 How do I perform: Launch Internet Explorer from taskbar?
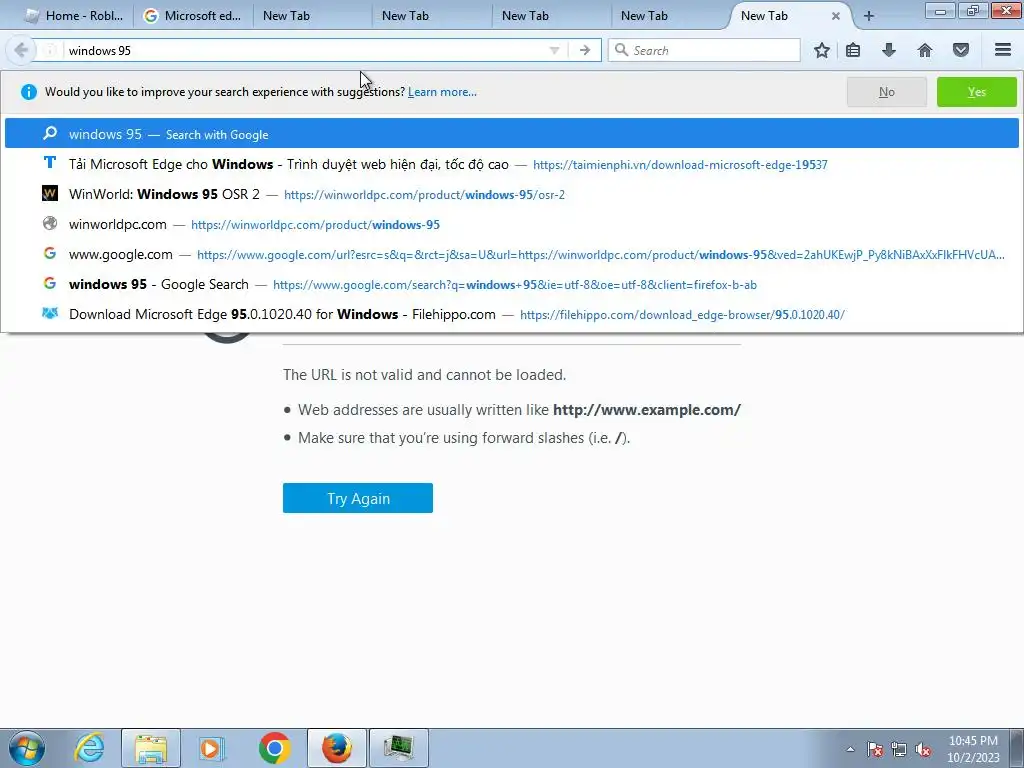pos(89,748)
